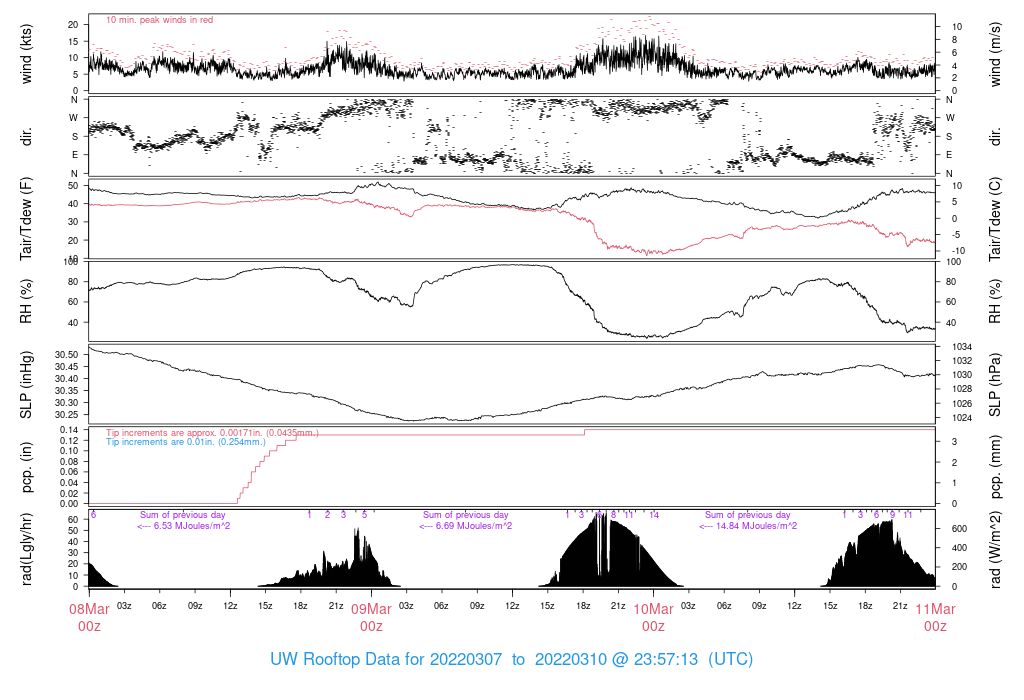Click the '12z' time tick after 08Mar
The image size is (1024, 700).
click(231, 606)
